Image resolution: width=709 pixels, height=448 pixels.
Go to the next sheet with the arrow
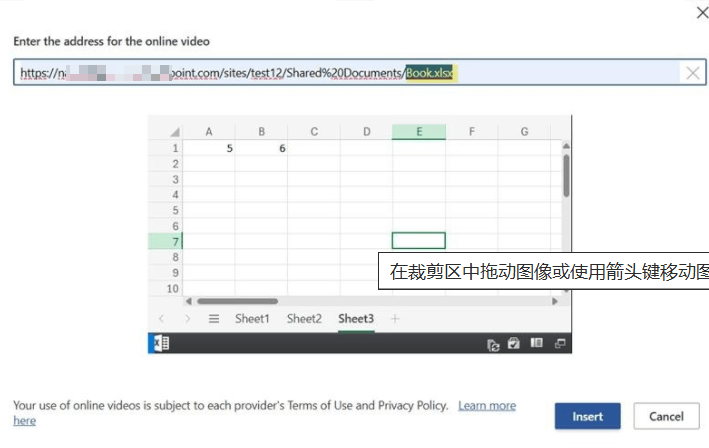pyautogui.click(x=187, y=319)
